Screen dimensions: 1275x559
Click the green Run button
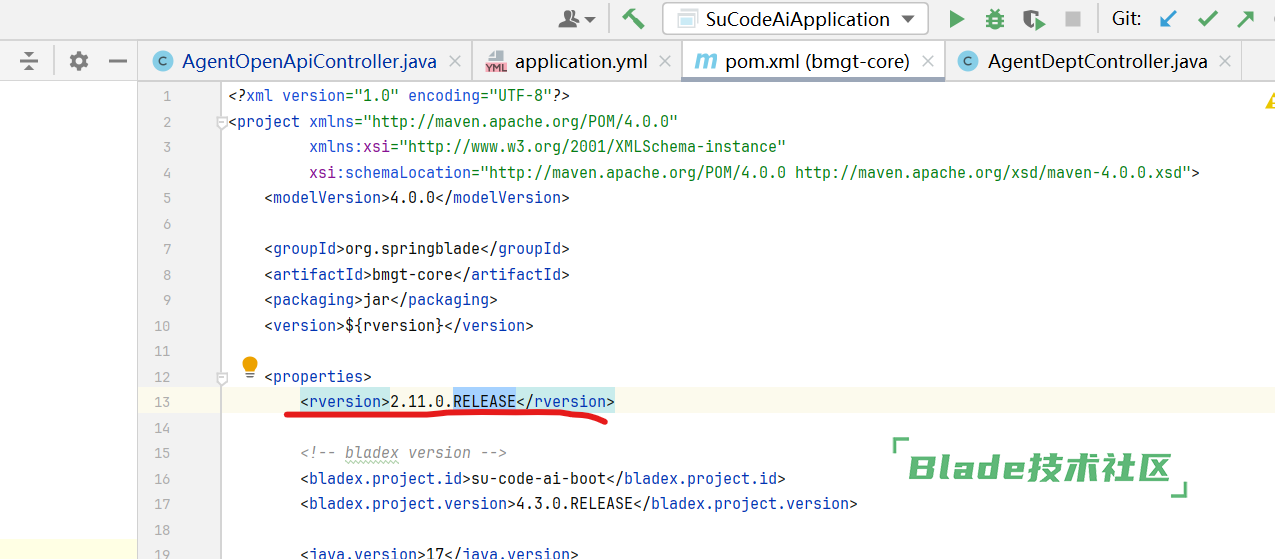click(x=957, y=19)
